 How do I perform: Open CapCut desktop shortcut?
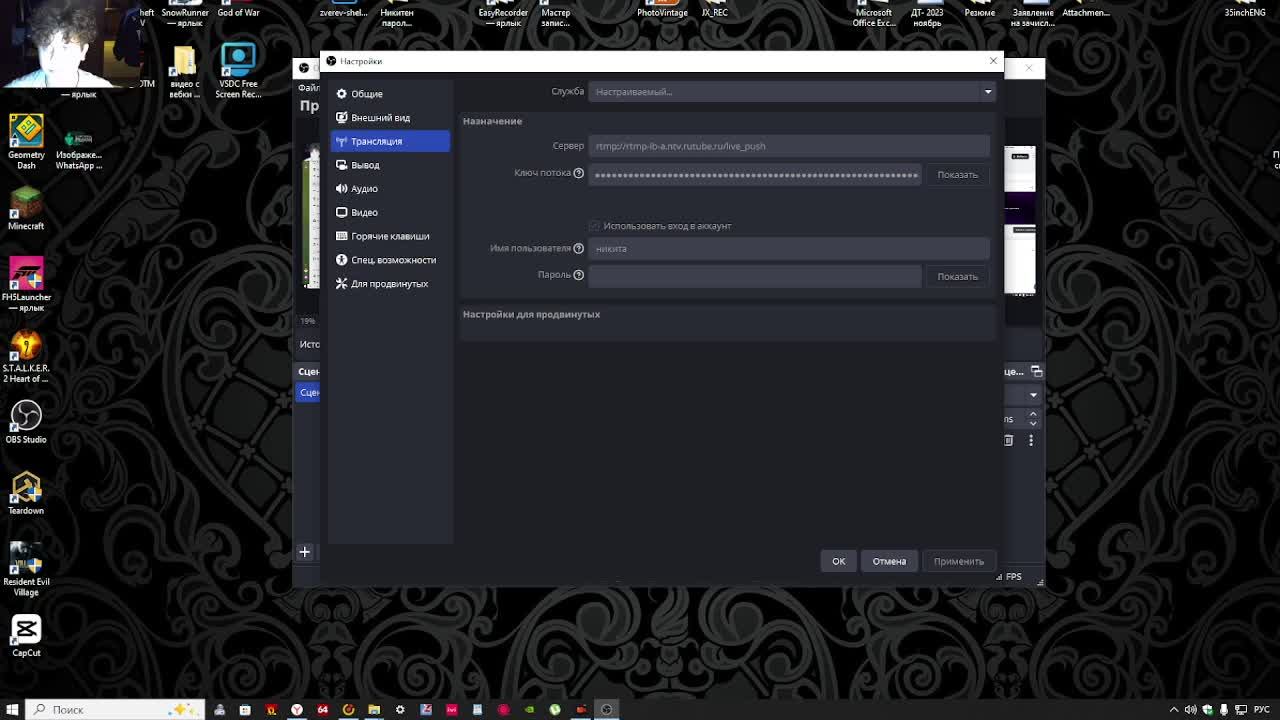click(x=26, y=636)
